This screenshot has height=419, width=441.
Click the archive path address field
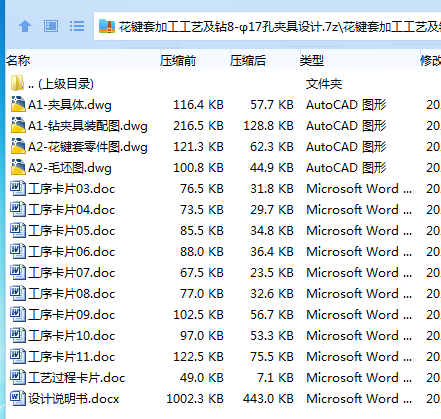coord(267,26)
